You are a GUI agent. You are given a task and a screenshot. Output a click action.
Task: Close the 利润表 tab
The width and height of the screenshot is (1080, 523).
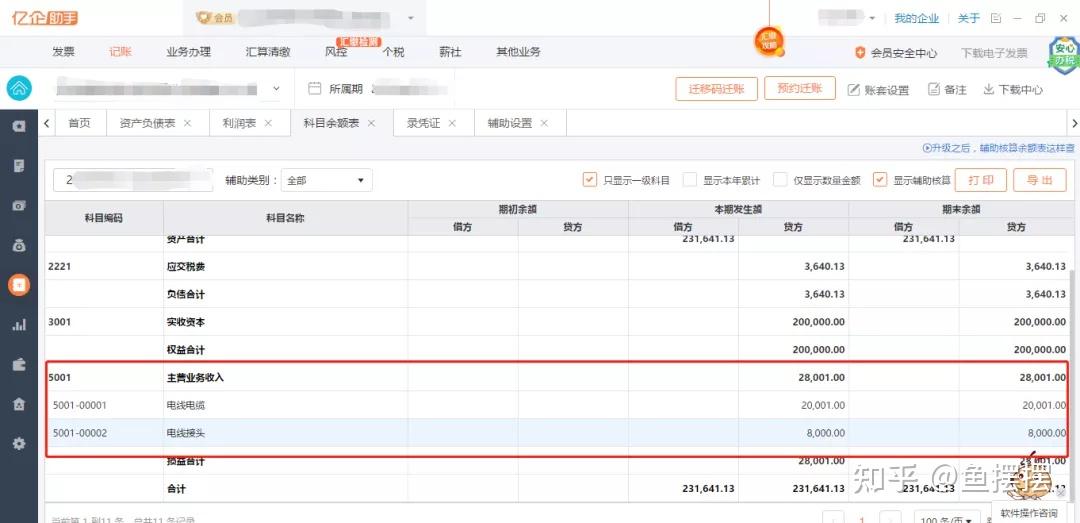coord(268,123)
